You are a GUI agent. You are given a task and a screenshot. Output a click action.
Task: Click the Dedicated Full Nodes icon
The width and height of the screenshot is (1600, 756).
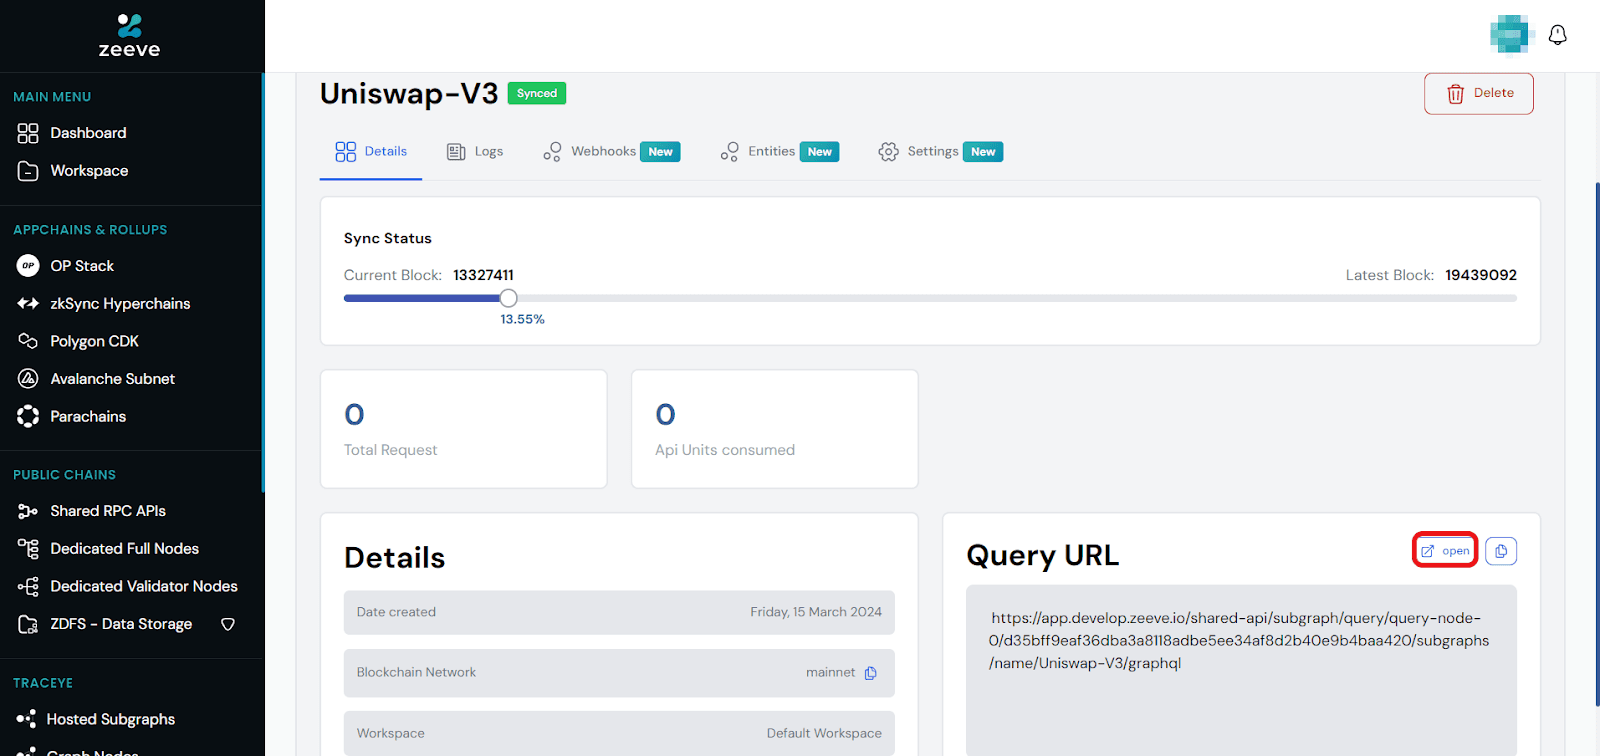28,548
